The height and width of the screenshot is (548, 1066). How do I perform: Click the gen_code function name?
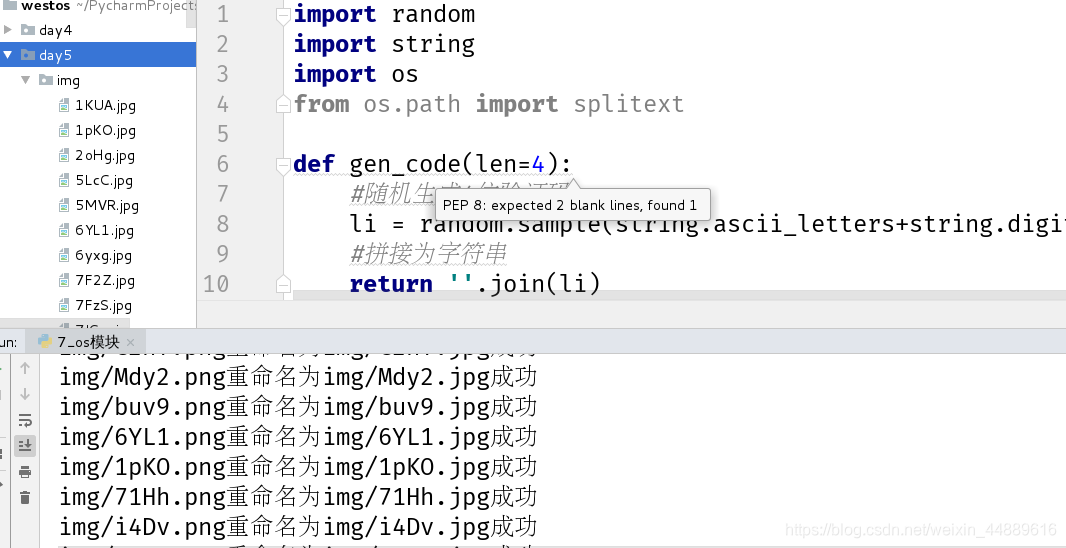[405, 164]
